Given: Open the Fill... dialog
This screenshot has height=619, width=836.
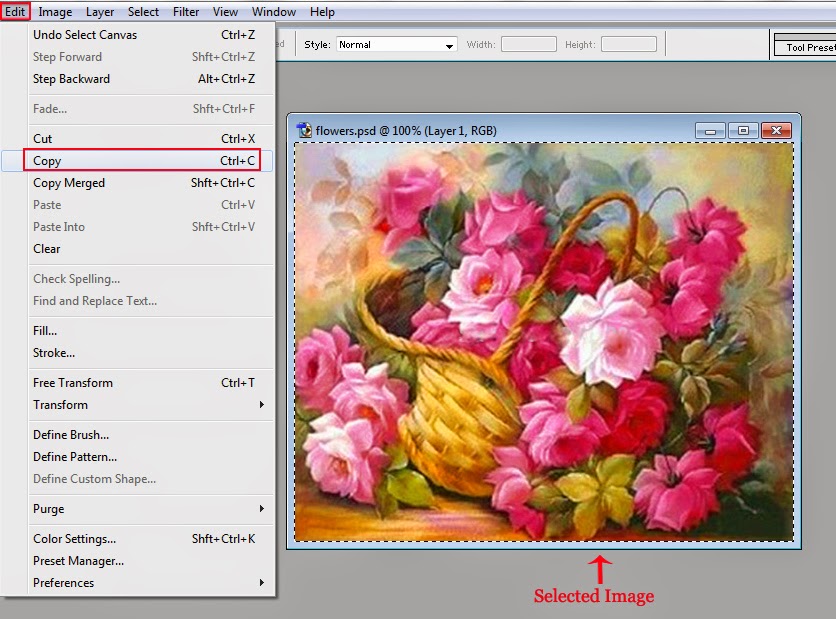Looking at the screenshot, I should tap(143, 331).
